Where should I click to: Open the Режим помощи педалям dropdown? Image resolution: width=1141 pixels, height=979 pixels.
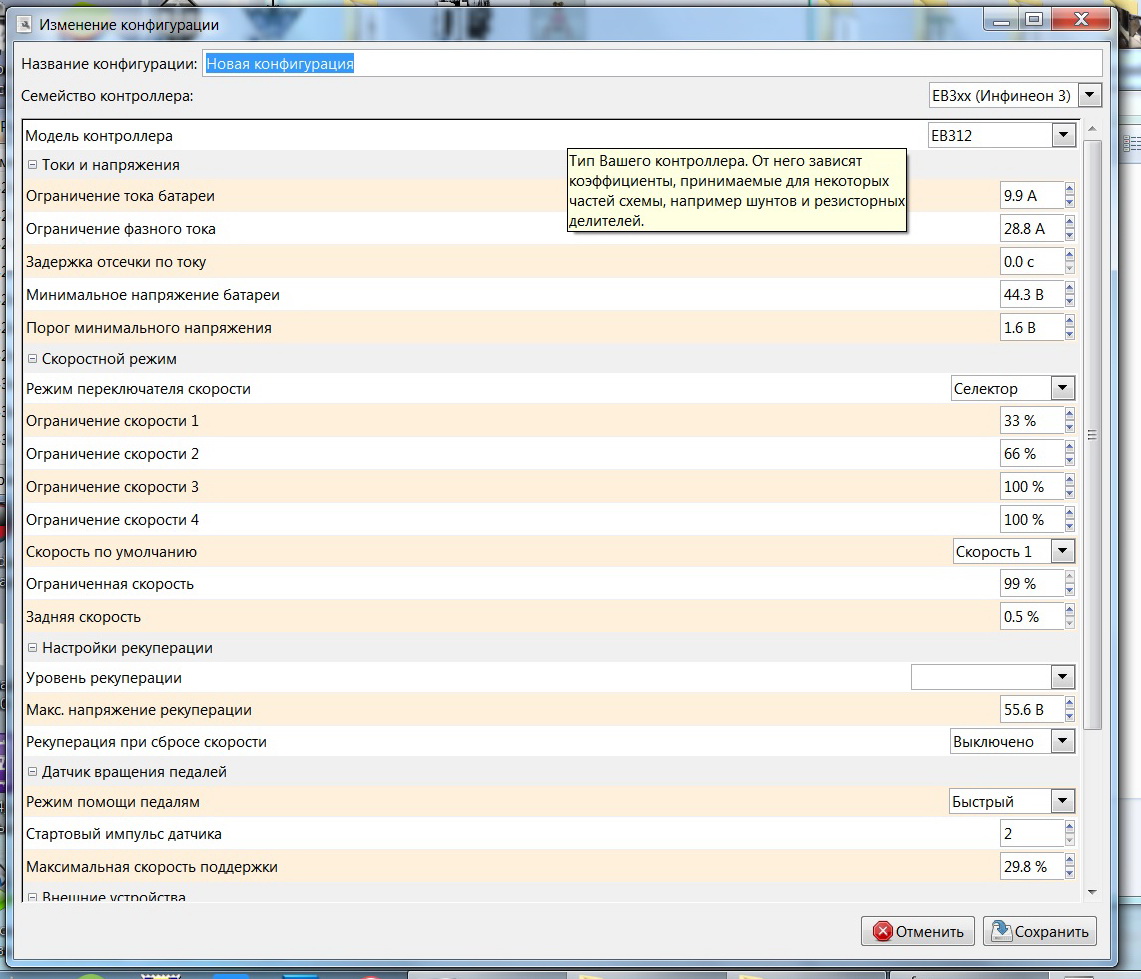pyautogui.click(x=1063, y=802)
